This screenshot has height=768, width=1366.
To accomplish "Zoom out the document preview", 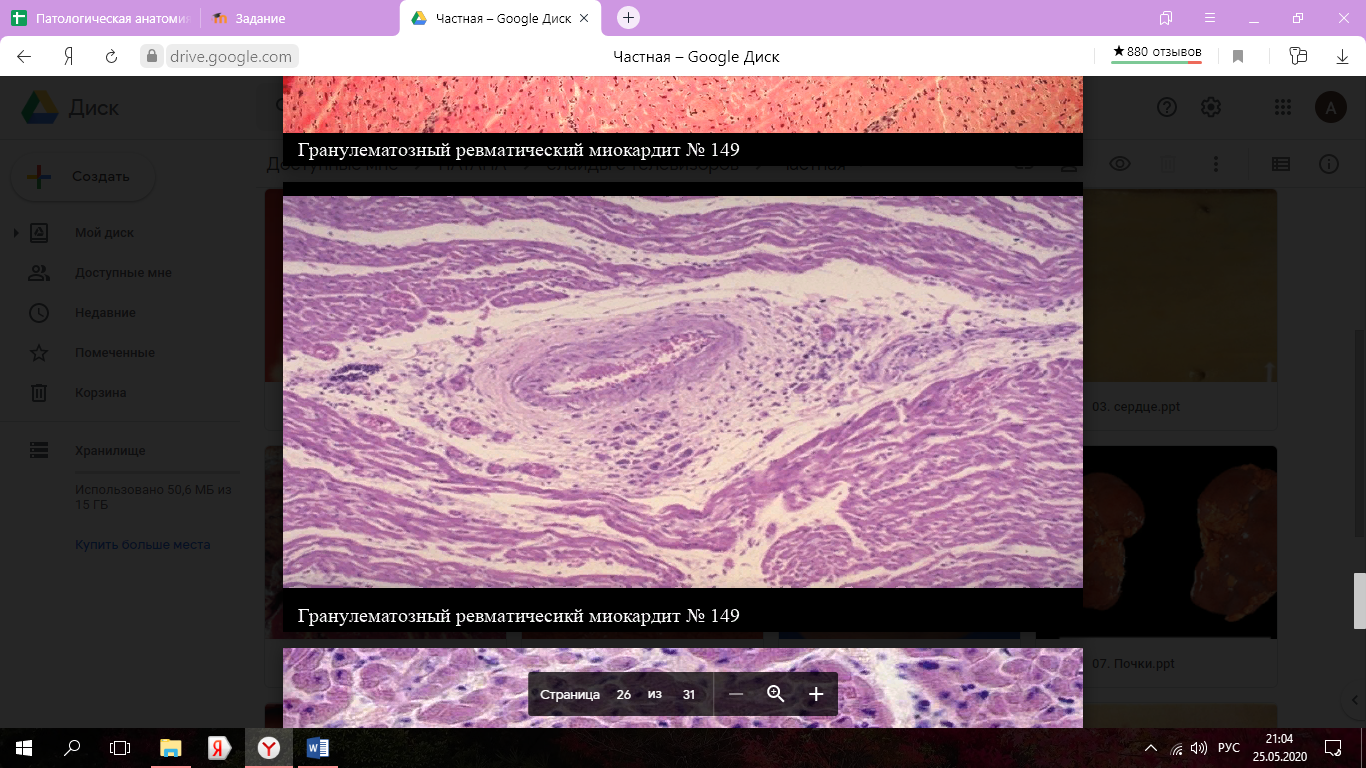I will pyautogui.click(x=736, y=694).
